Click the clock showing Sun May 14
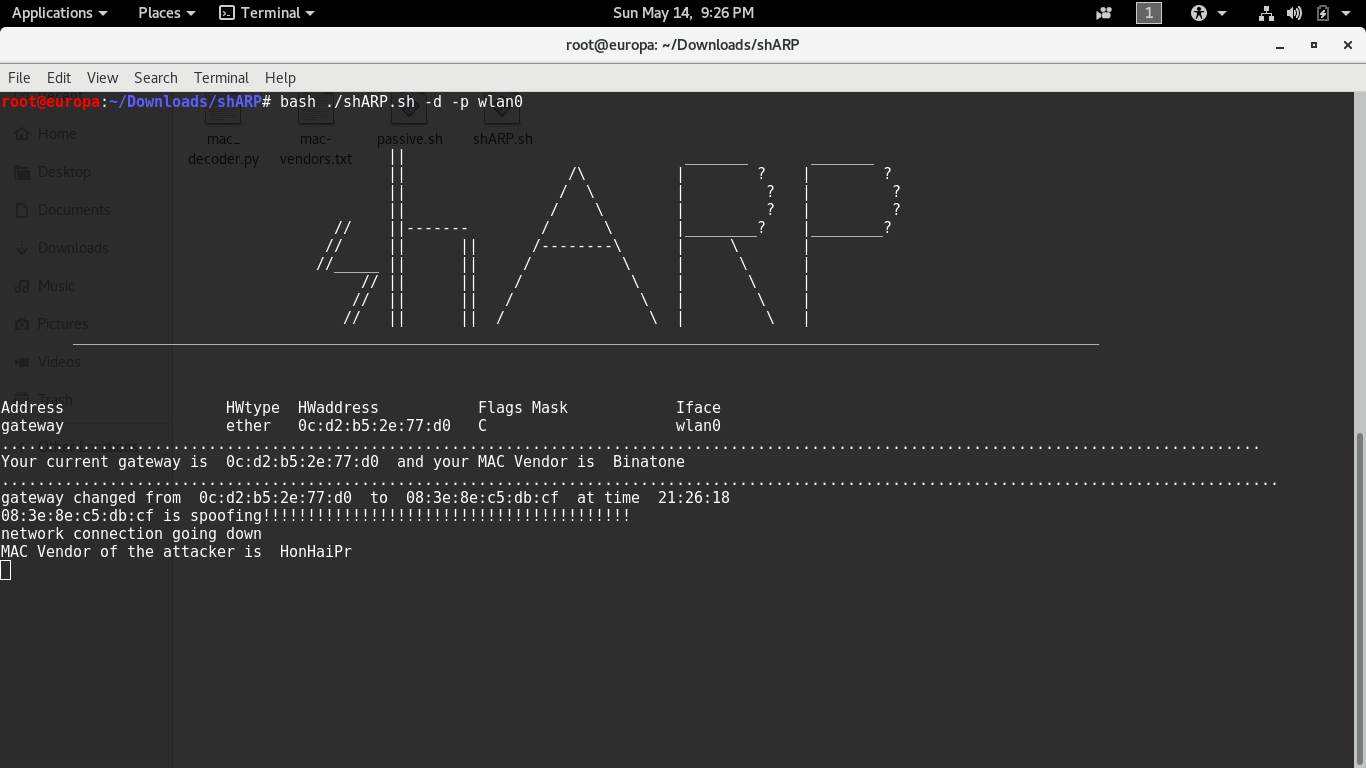Screen dimensions: 1366x768 [x=683, y=13]
